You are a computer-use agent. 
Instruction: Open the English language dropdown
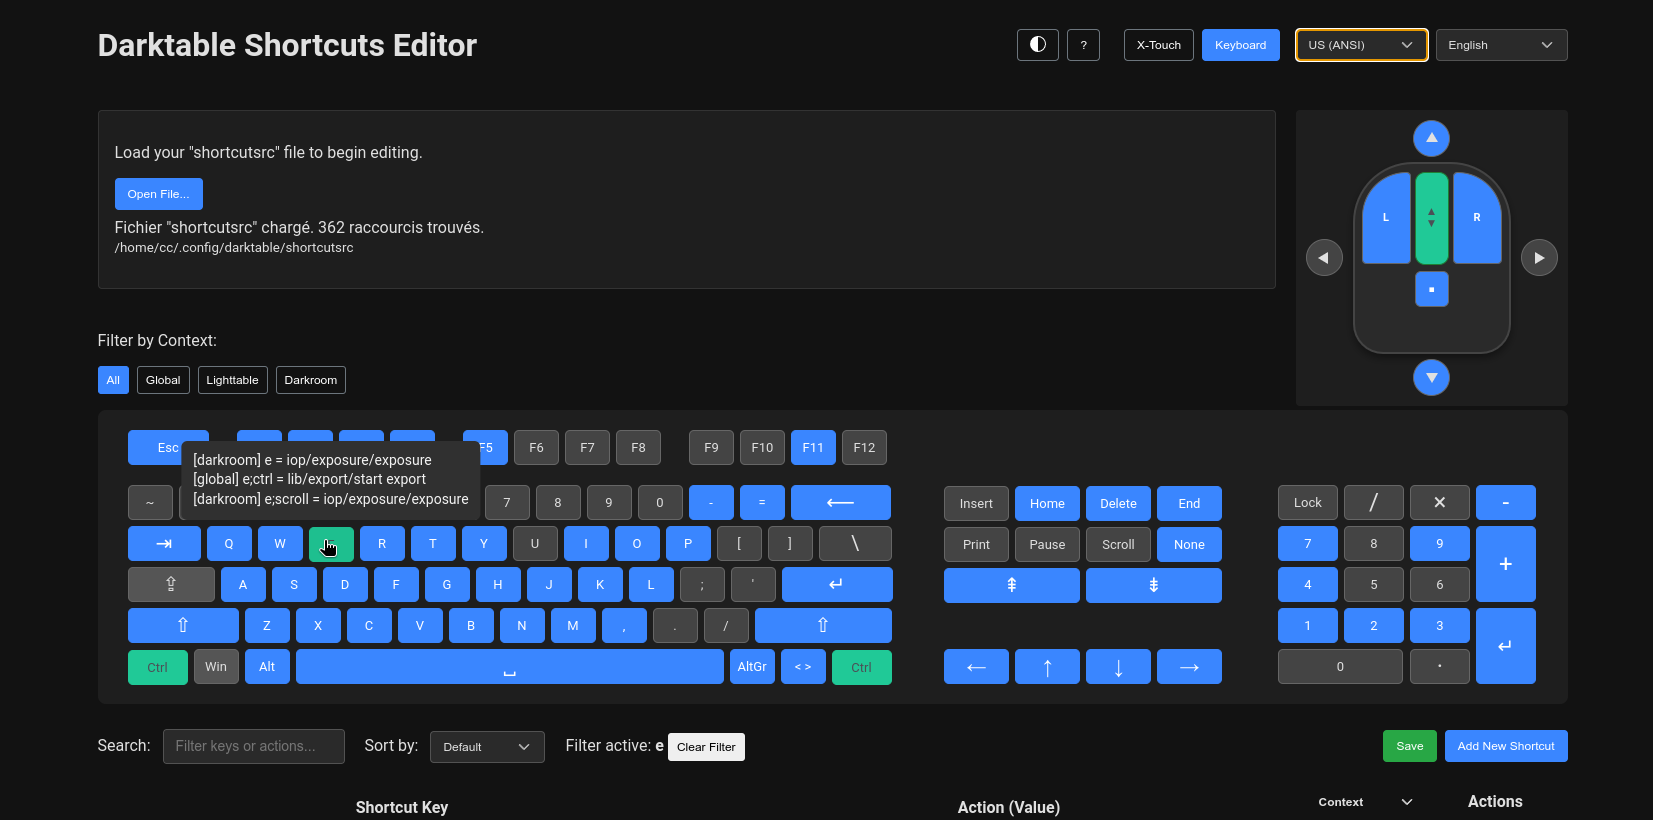coord(1501,45)
